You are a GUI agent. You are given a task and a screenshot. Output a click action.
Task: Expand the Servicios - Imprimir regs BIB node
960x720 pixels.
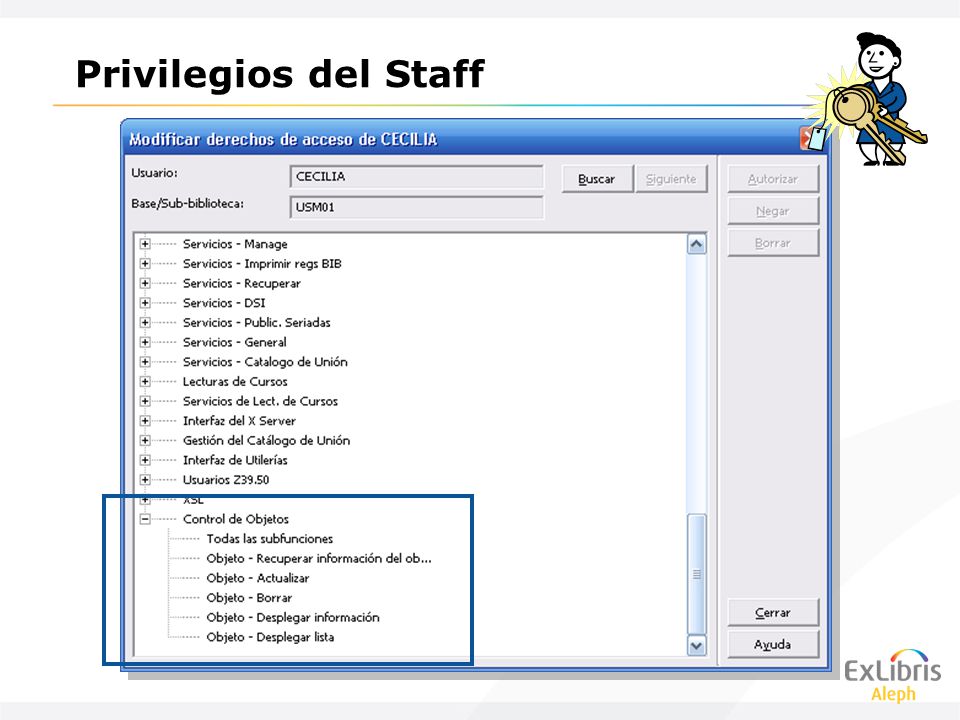click(x=145, y=263)
